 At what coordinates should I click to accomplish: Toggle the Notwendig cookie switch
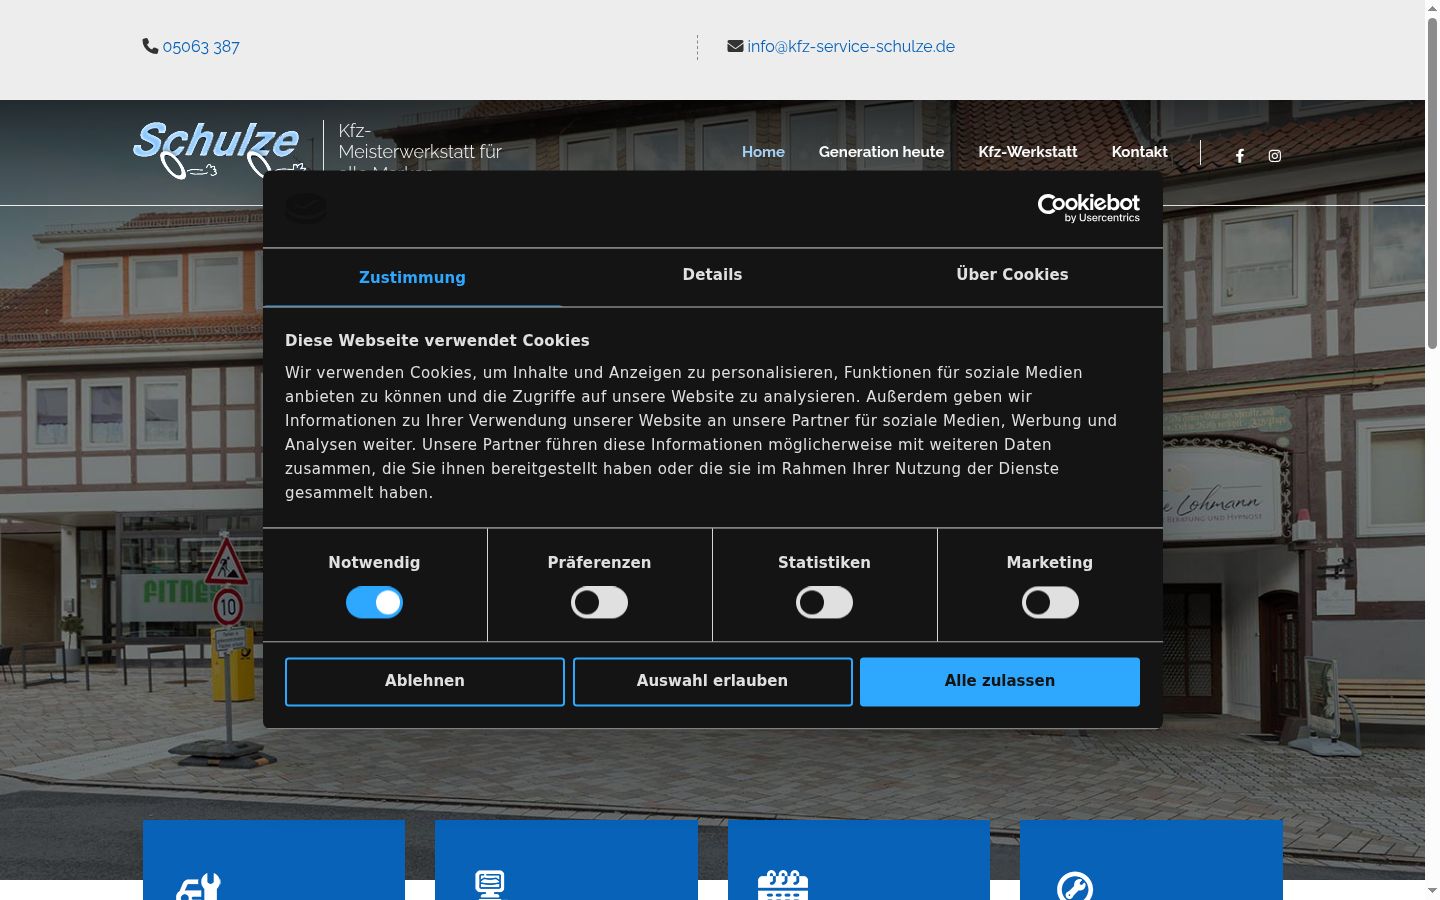(374, 602)
